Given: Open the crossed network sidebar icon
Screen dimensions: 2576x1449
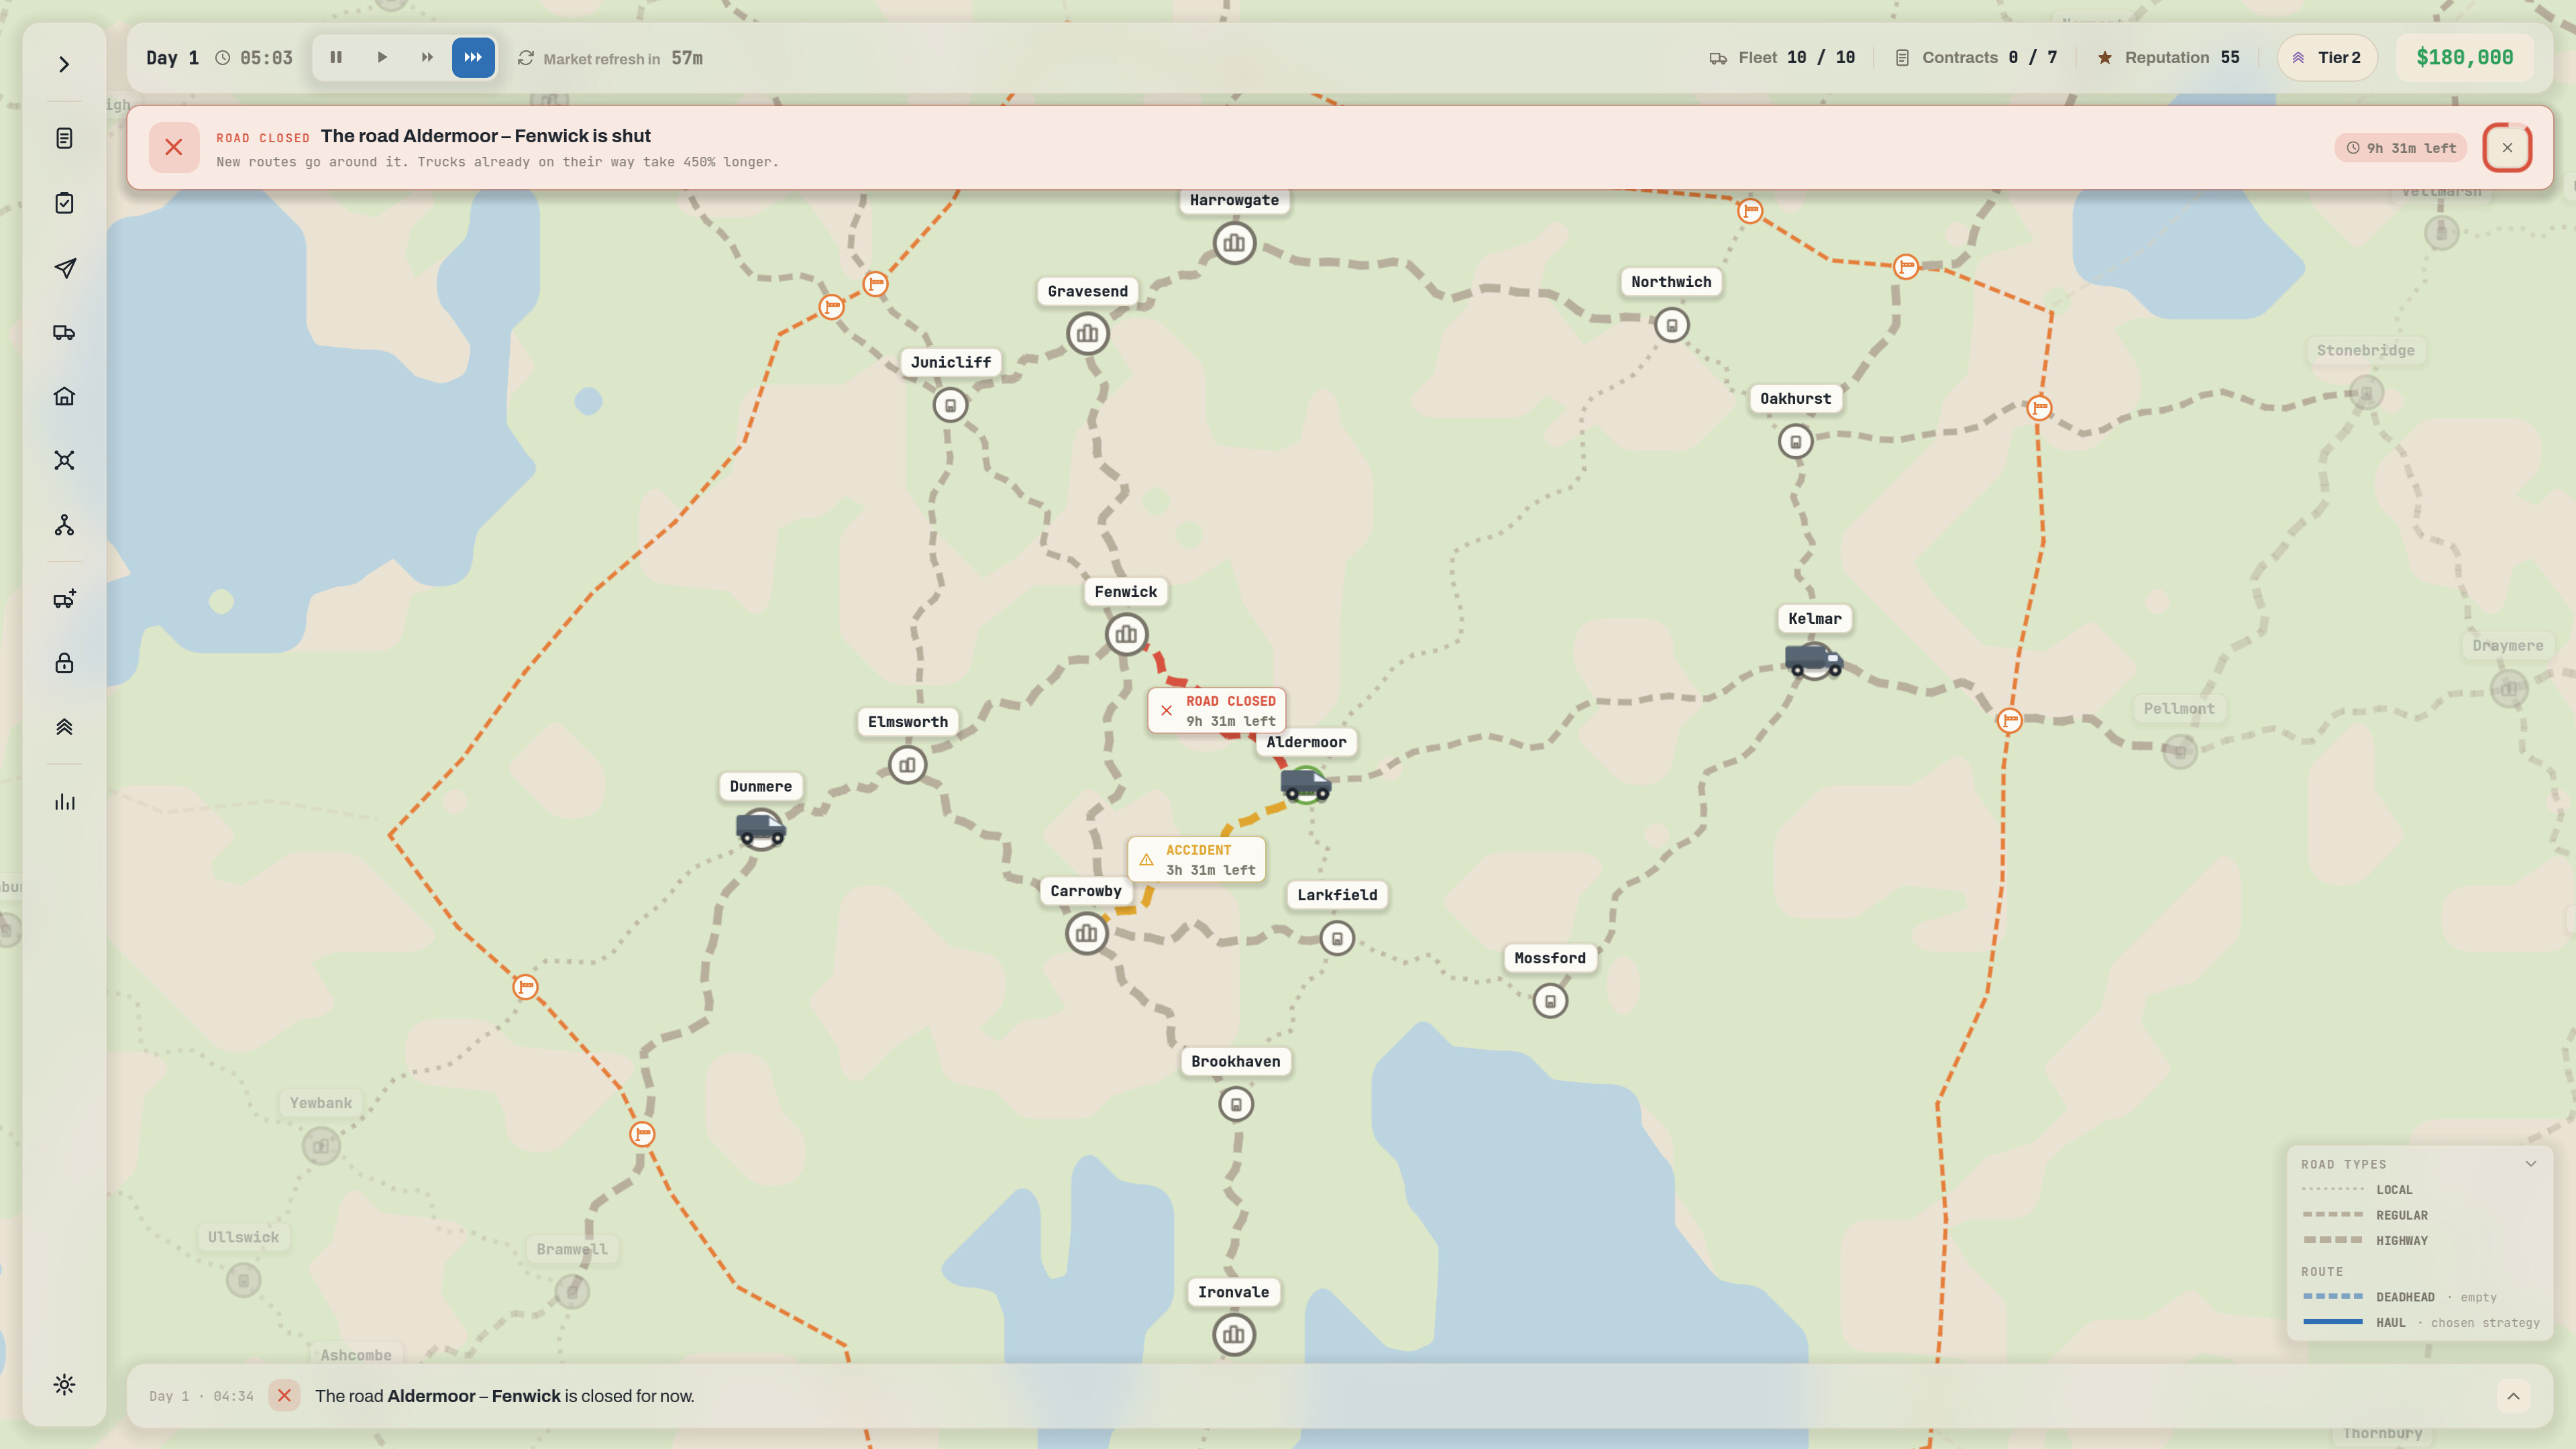Looking at the screenshot, I should pos(64,460).
